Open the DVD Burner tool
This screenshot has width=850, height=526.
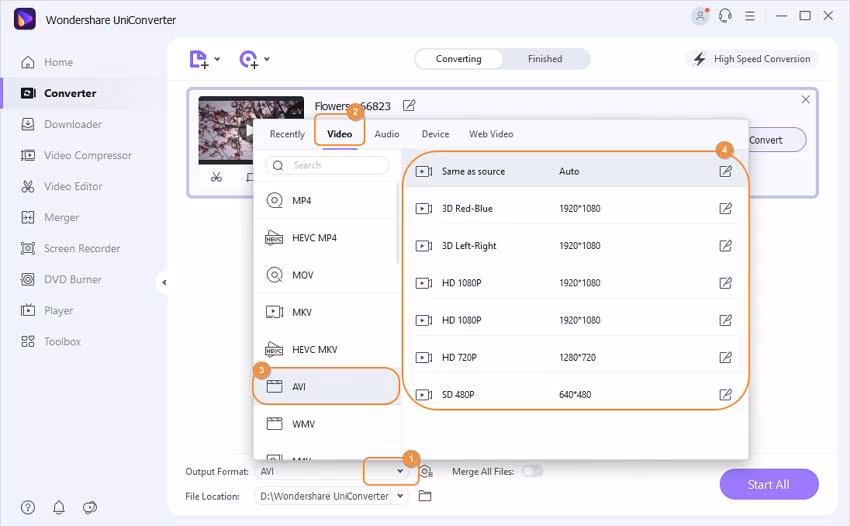tap(61, 280)
